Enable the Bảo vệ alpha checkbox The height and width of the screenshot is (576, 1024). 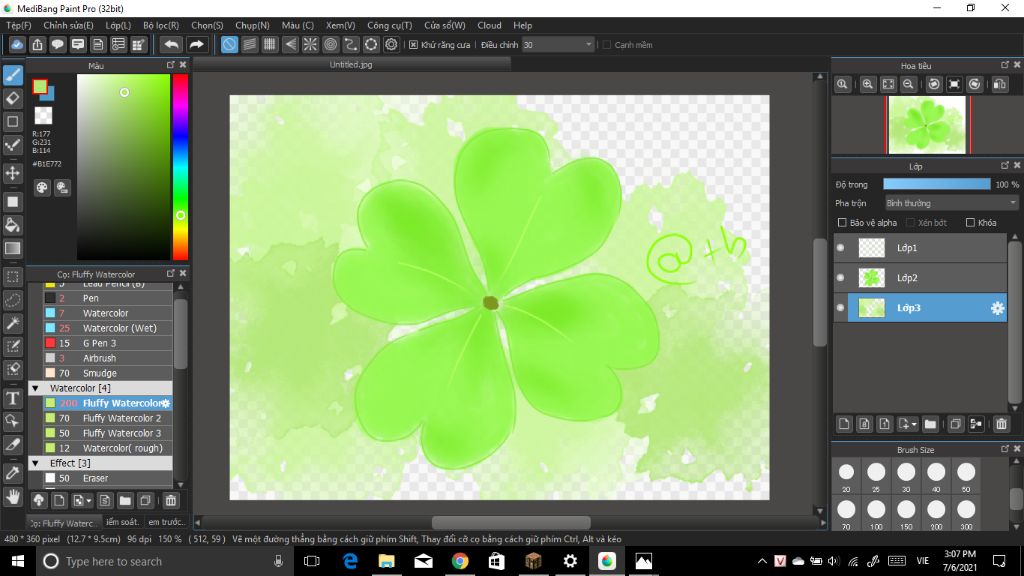point(842,223)
